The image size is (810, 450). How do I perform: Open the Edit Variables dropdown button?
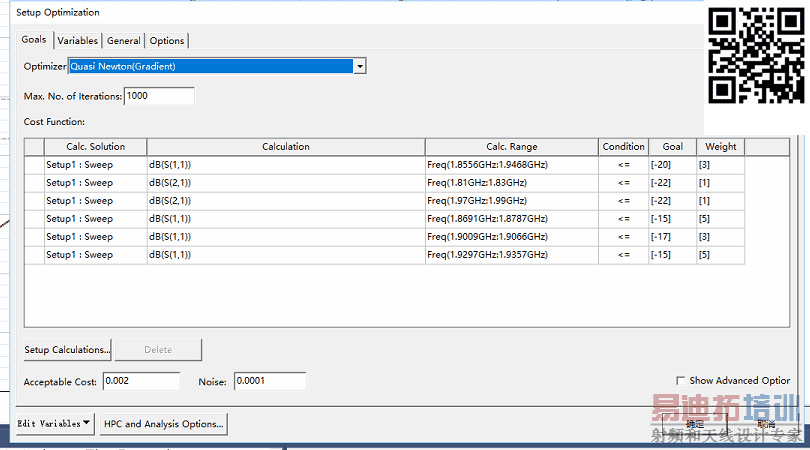[55, 424]
